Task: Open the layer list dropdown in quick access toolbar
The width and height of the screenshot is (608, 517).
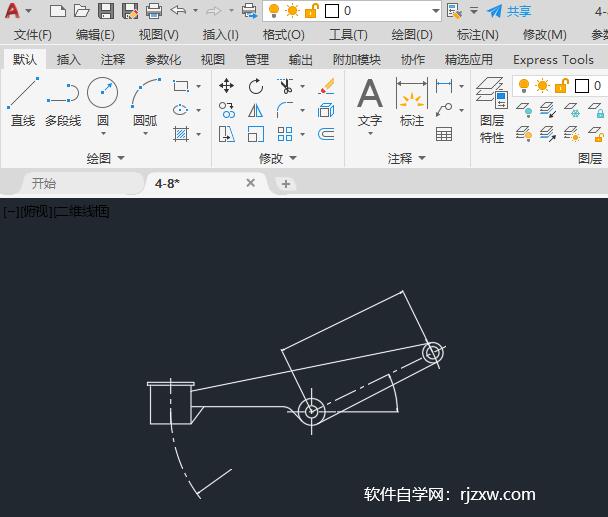Action: click(436, 11)
